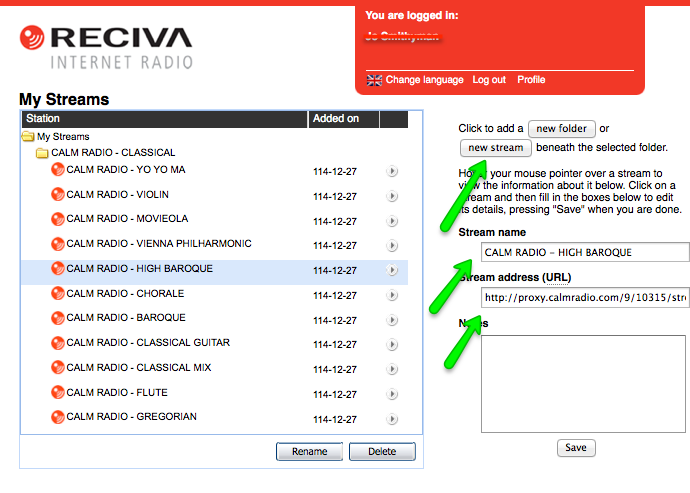Click into the Stream name text field
This screenshot has height=493, width=690.
pyautogui.click(x=584, y=252)
